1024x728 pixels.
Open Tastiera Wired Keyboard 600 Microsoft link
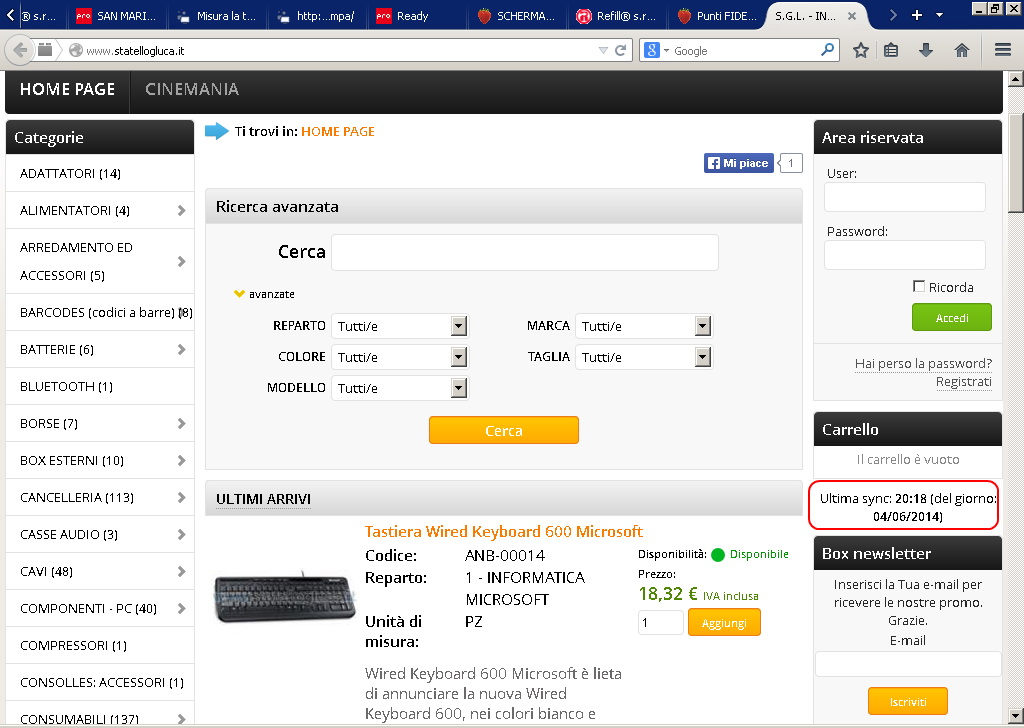pyautogui.click(x=504, y=531)
